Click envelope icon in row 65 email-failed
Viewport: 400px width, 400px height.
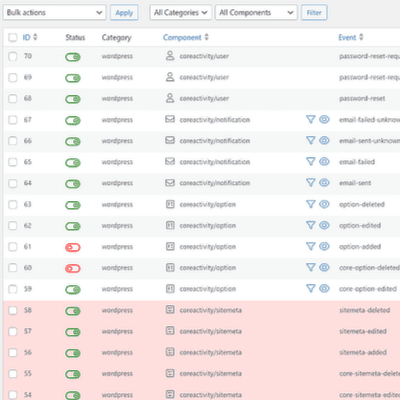(170, 161)
